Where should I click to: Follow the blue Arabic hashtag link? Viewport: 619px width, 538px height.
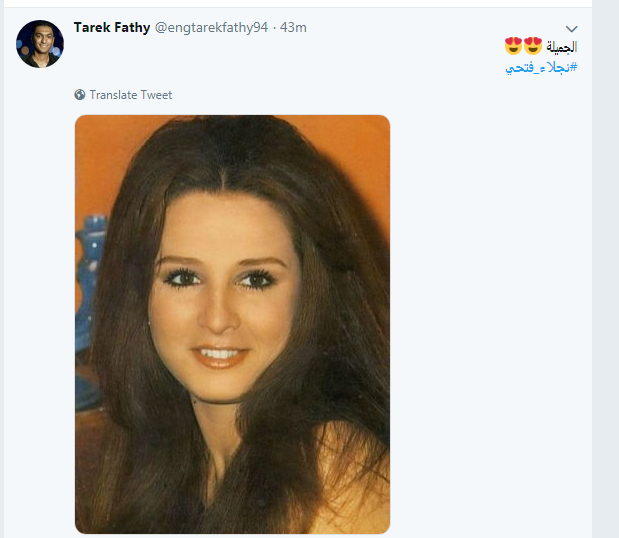click(x=541, y=68)
